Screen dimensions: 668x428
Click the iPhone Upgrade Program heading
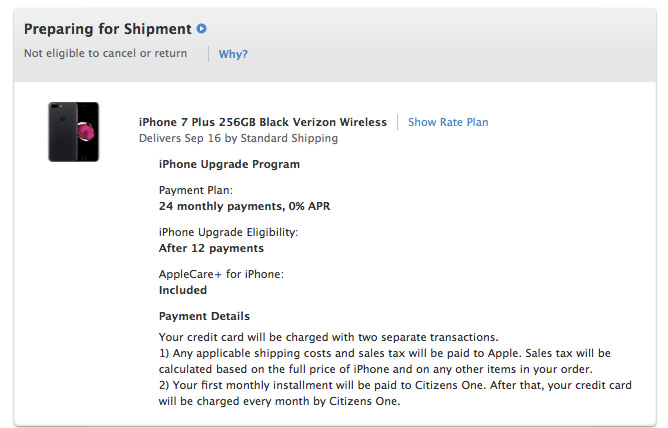pos(229,164)
